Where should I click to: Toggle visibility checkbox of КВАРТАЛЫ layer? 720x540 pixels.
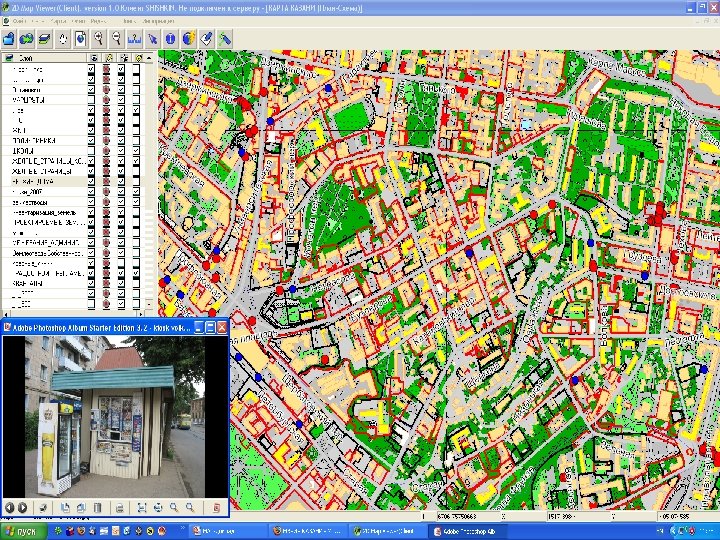(91, 283)
